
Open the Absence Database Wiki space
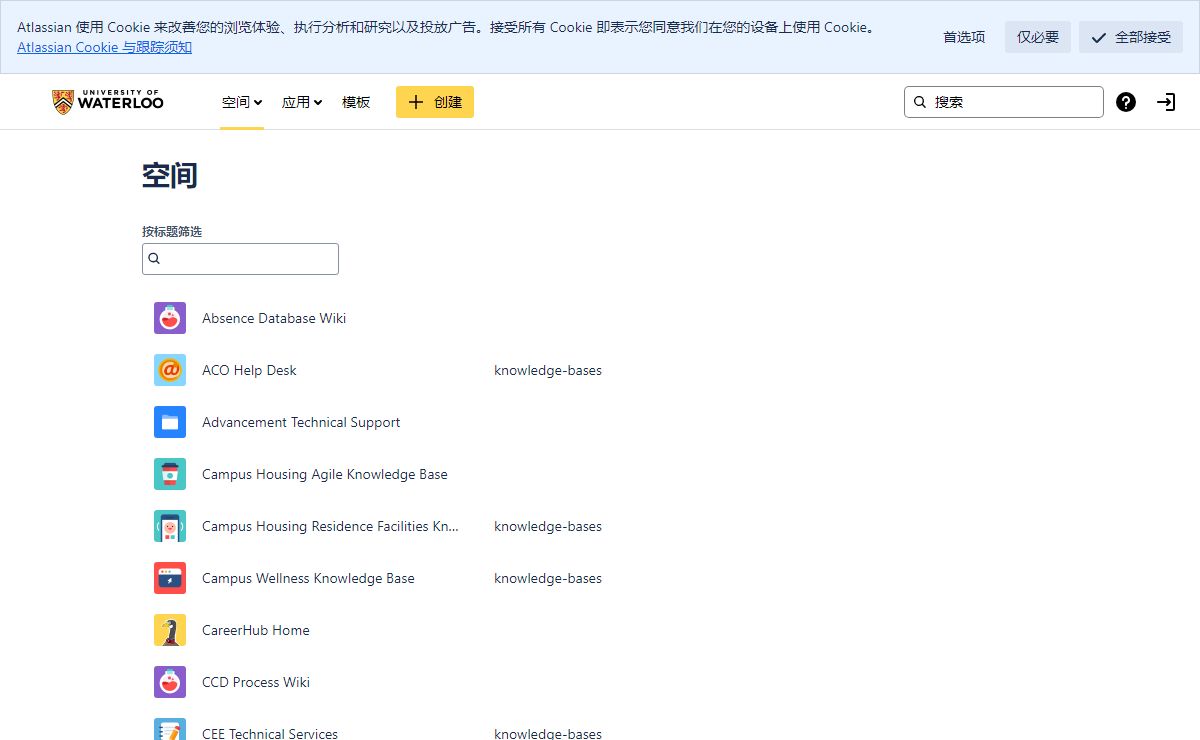click(x=274, y=318)
